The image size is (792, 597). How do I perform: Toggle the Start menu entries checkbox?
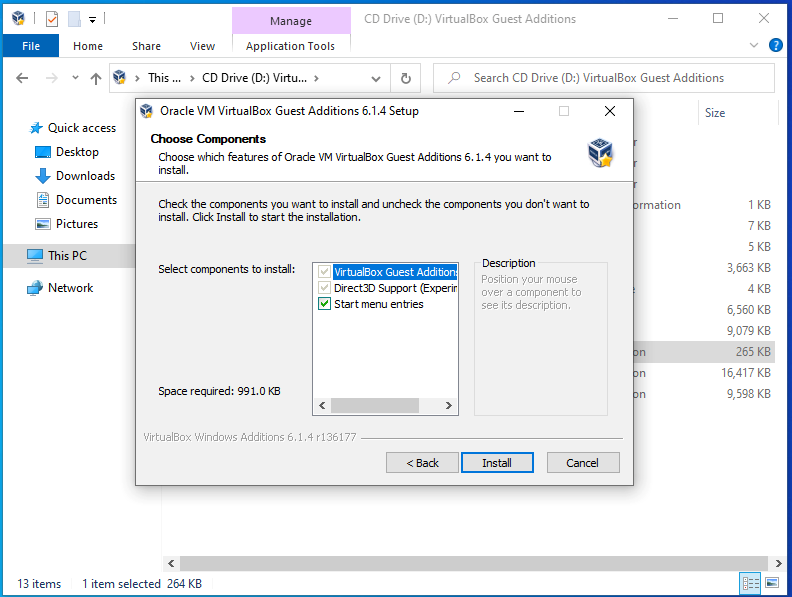(x=324, y=304)
